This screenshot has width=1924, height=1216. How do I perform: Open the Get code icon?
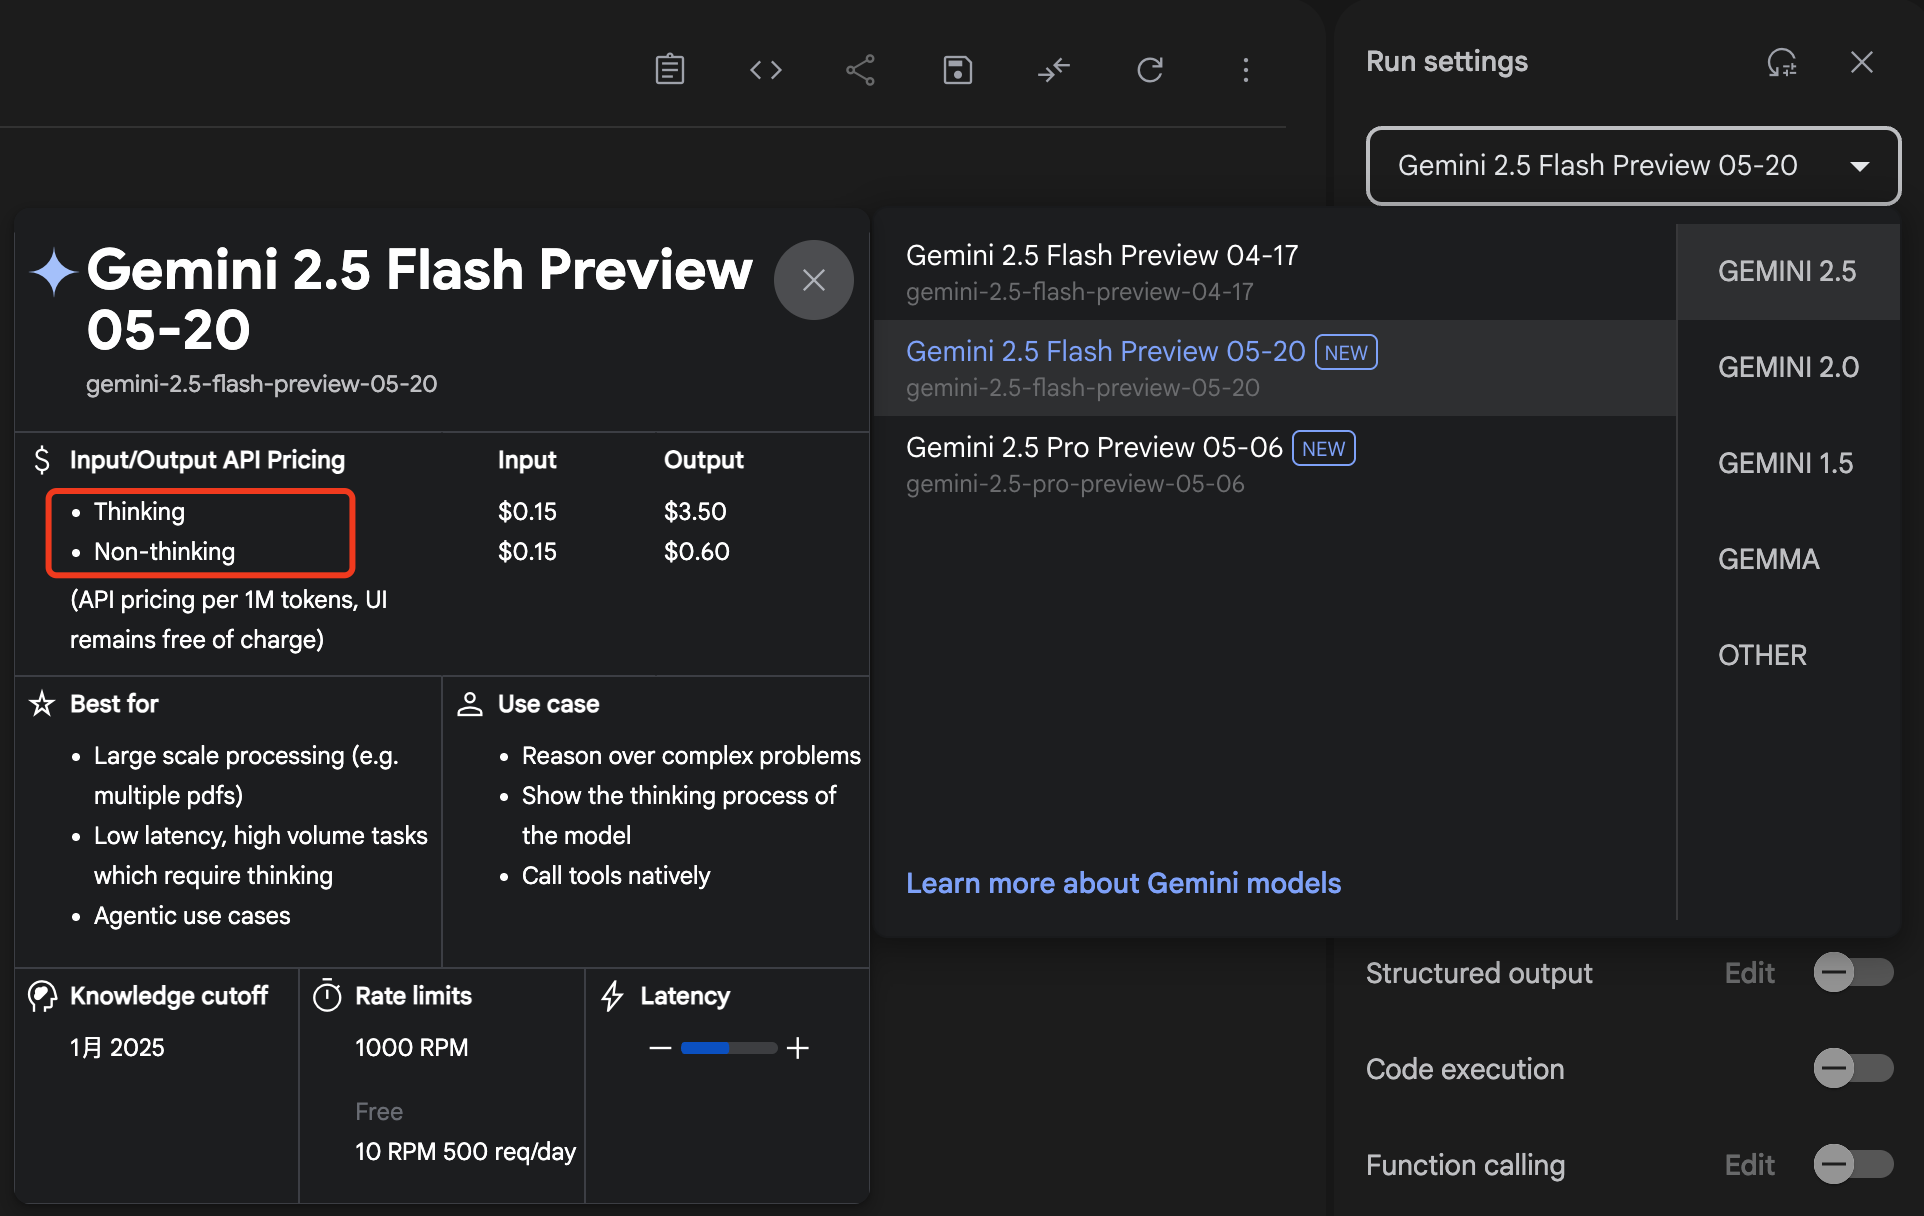(765, 70)
